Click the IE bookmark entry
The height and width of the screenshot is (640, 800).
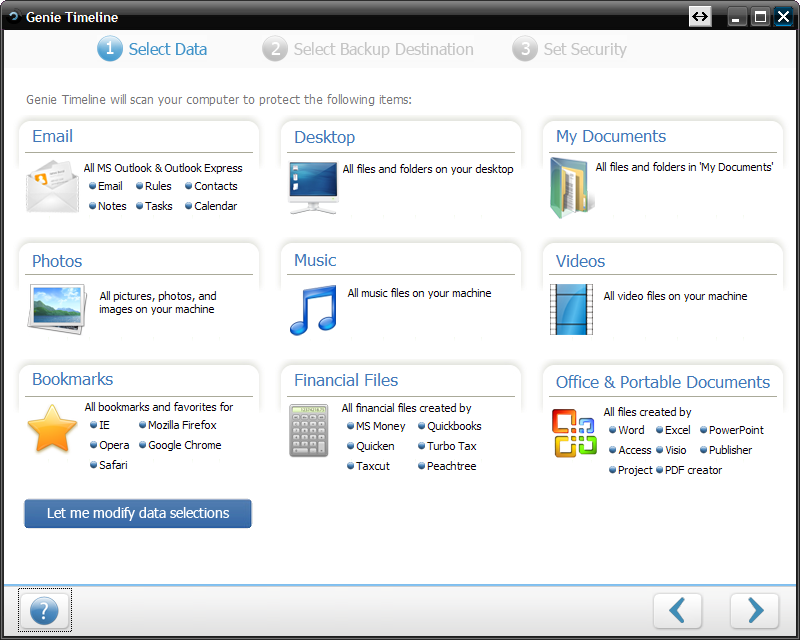tap(99, 425)
